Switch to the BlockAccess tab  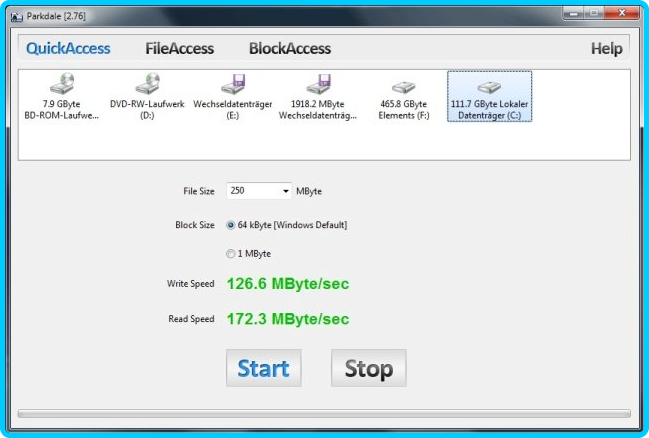[290, 48]
